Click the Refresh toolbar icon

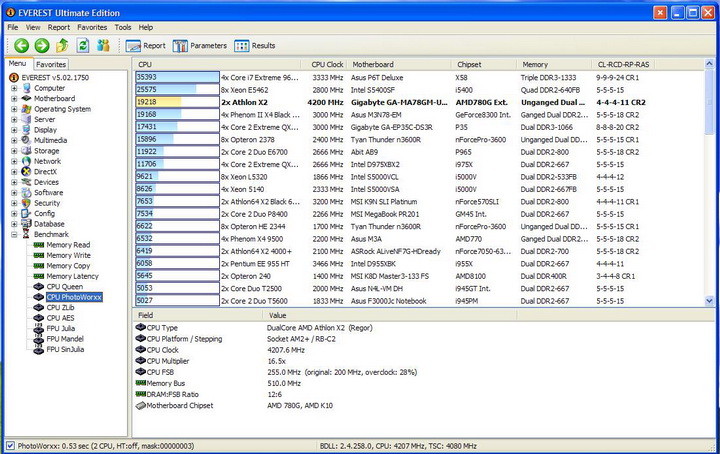pyautogui.click(x=83, y=46)
